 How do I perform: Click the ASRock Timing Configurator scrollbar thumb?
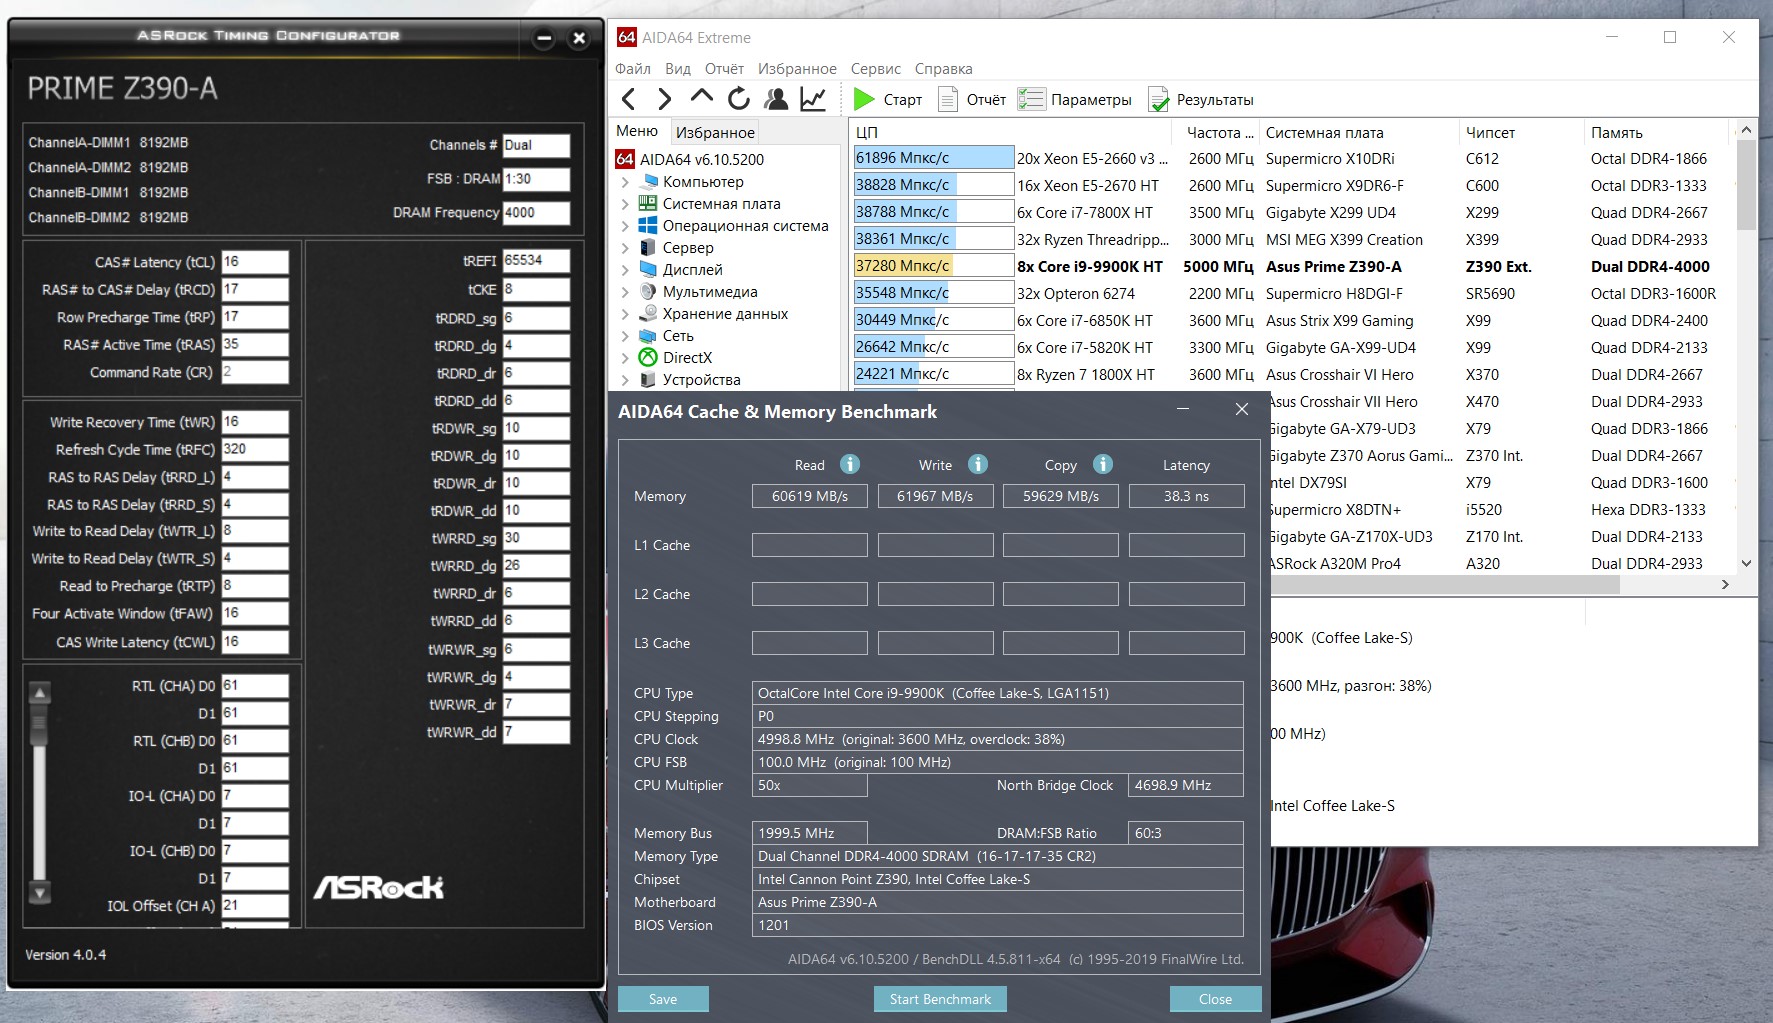[x=40, y=723]
